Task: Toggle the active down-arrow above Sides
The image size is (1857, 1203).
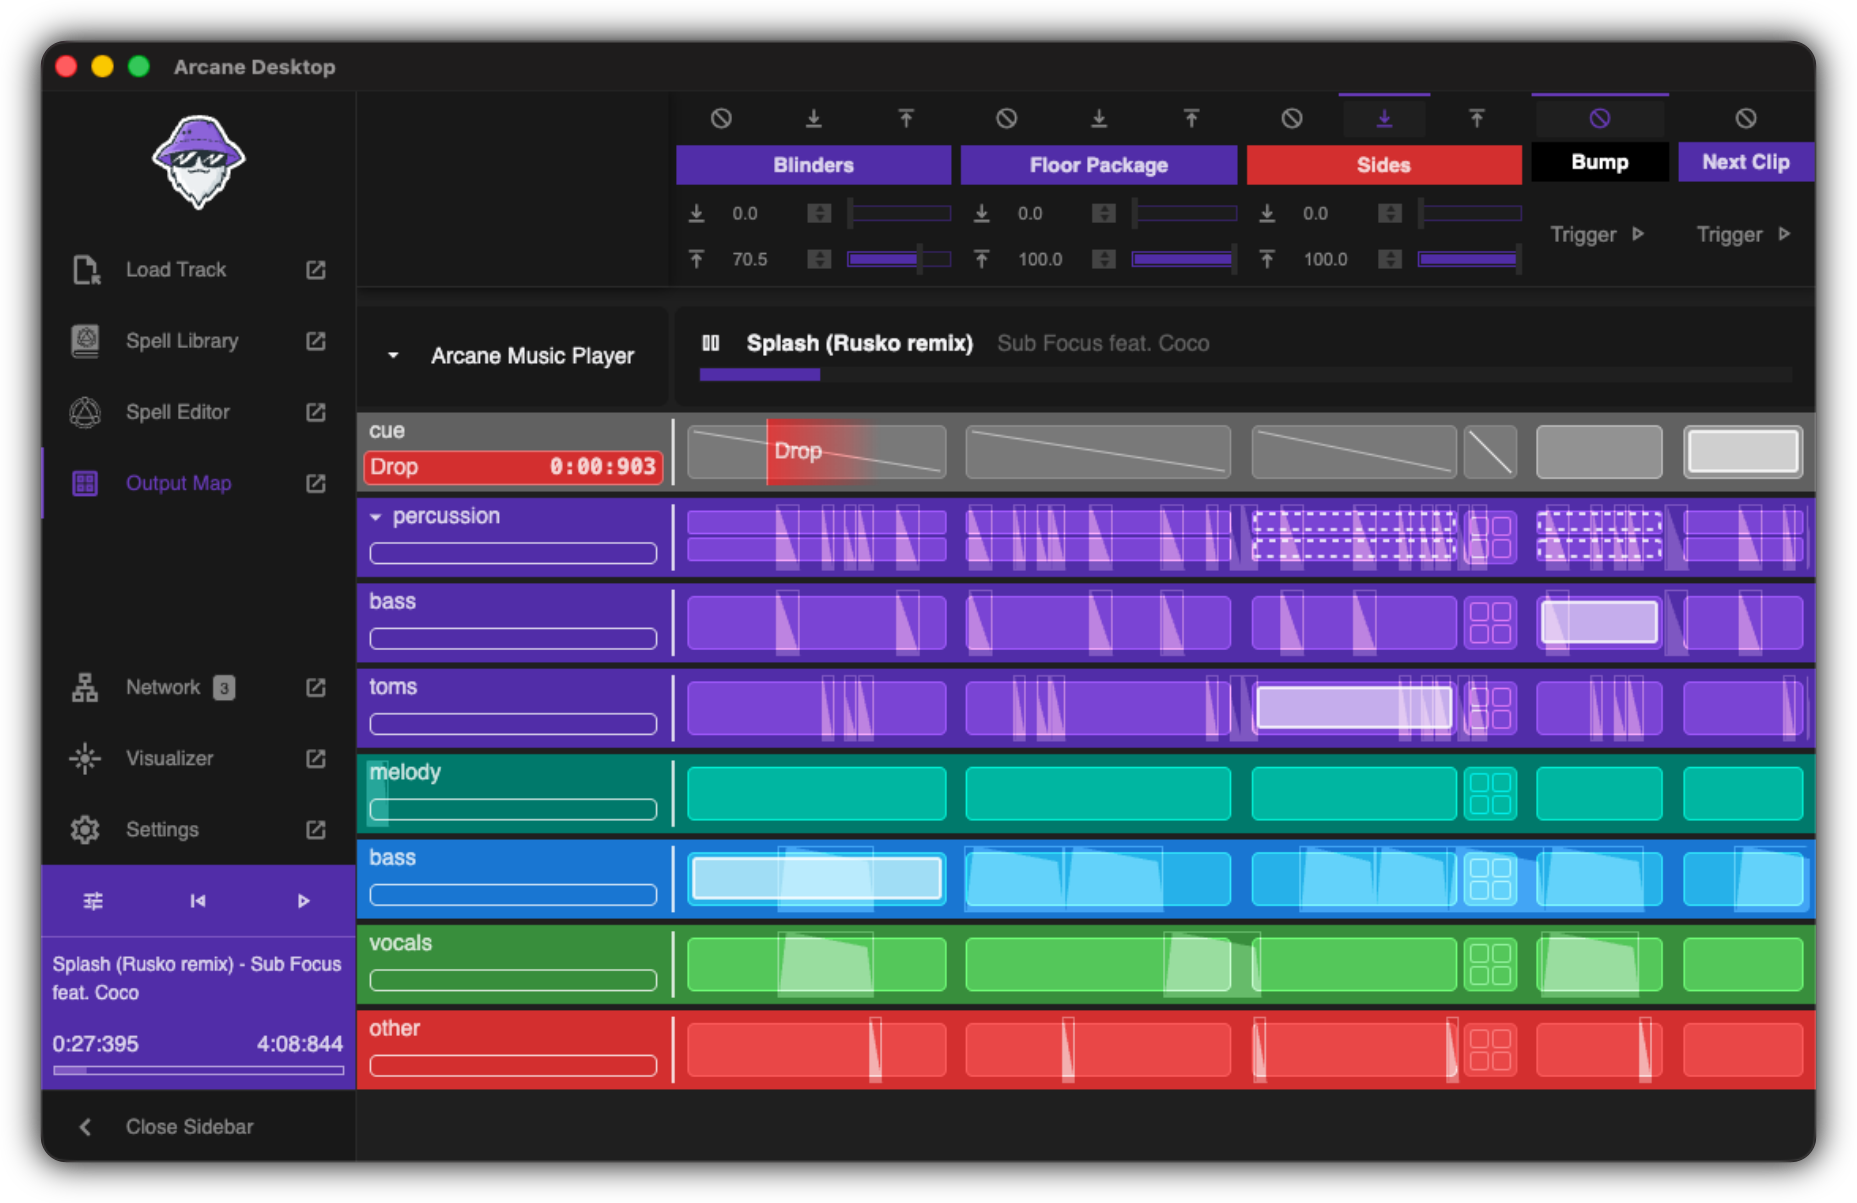Action: click(1384, 118)
